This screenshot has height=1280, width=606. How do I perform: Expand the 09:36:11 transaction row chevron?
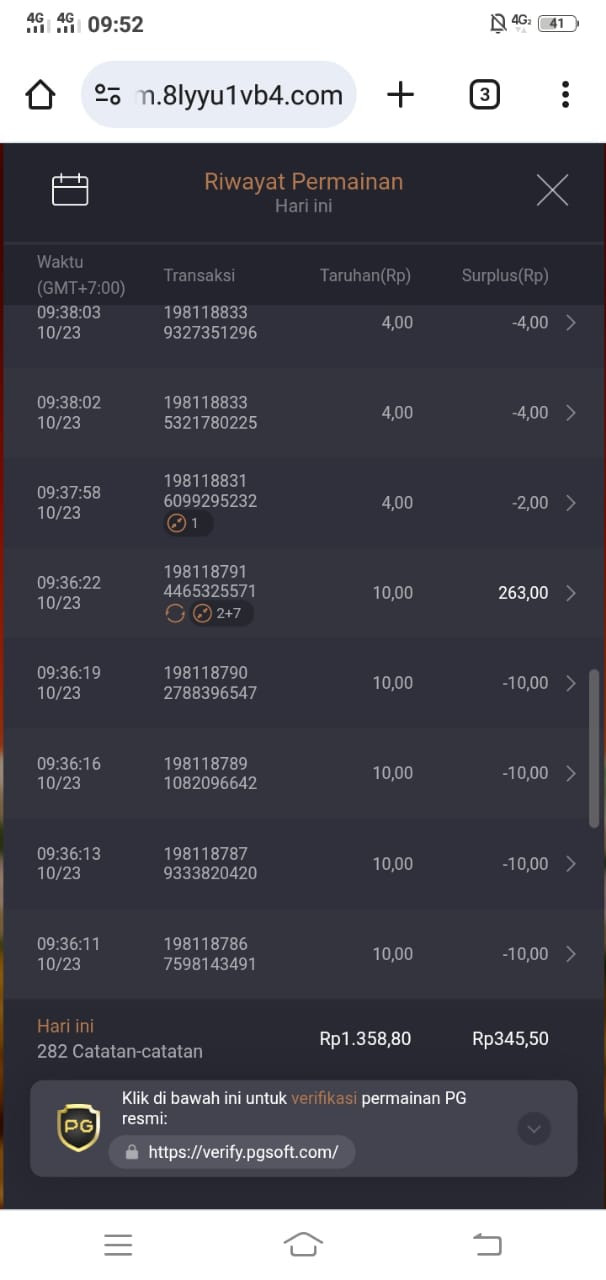(x=571, y=954)
